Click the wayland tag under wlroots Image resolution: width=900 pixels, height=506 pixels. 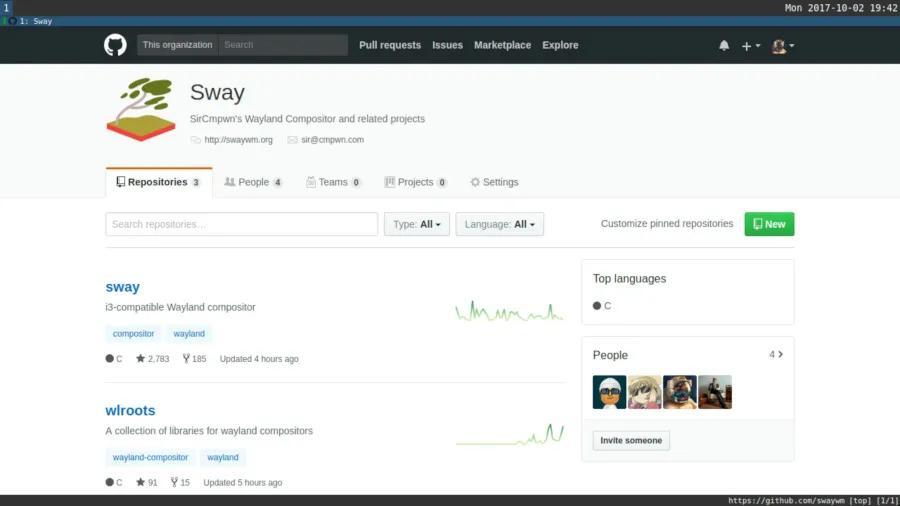(223, 457)
